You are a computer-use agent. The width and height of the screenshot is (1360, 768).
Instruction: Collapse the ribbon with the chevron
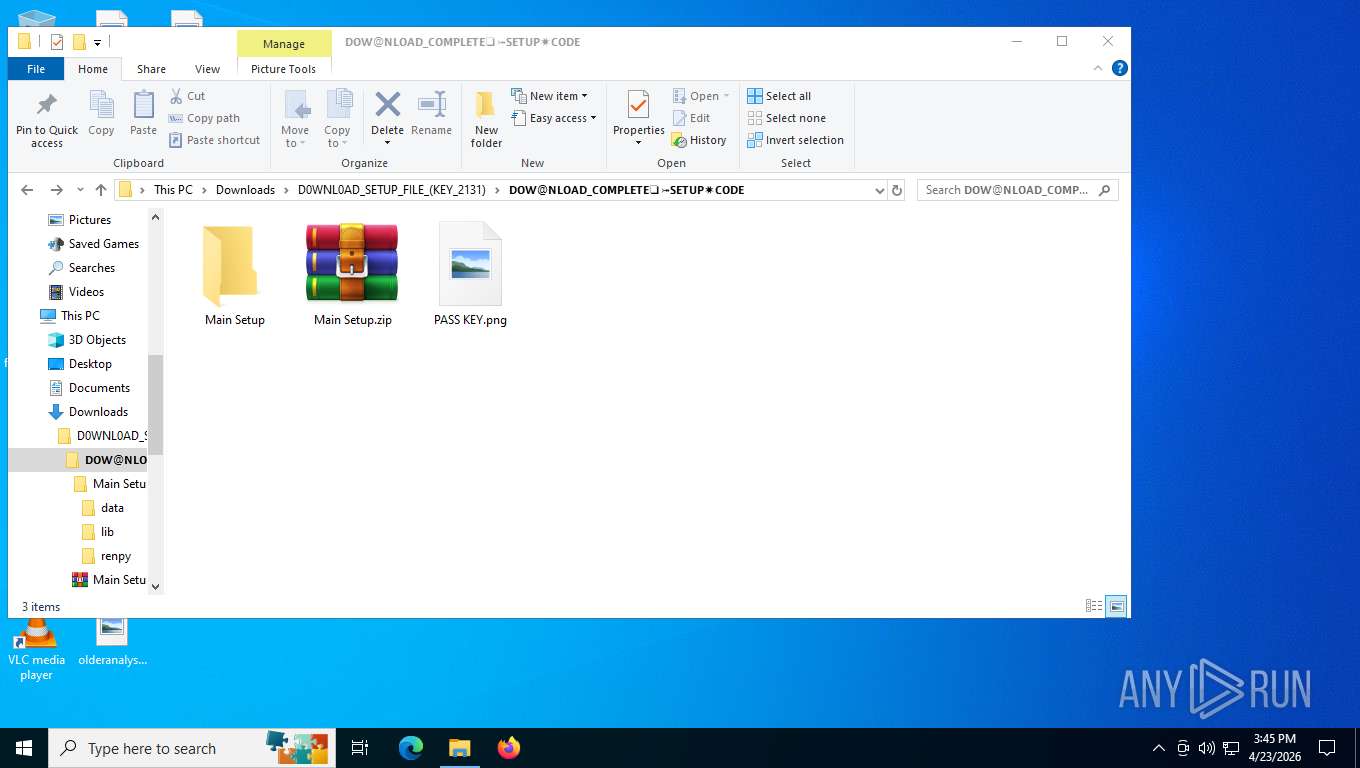(x=1098, y=69)
